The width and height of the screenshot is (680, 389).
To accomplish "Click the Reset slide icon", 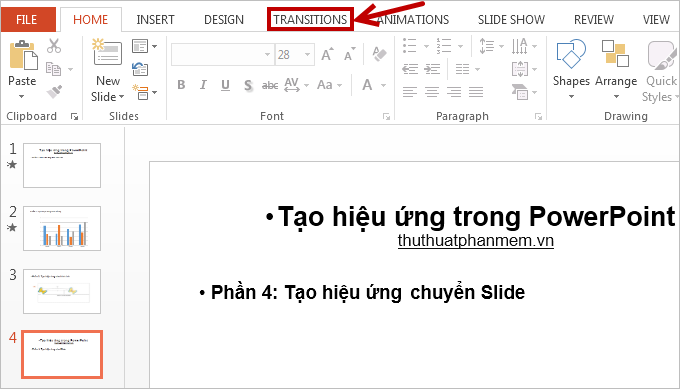I will (x=140, y=69).
